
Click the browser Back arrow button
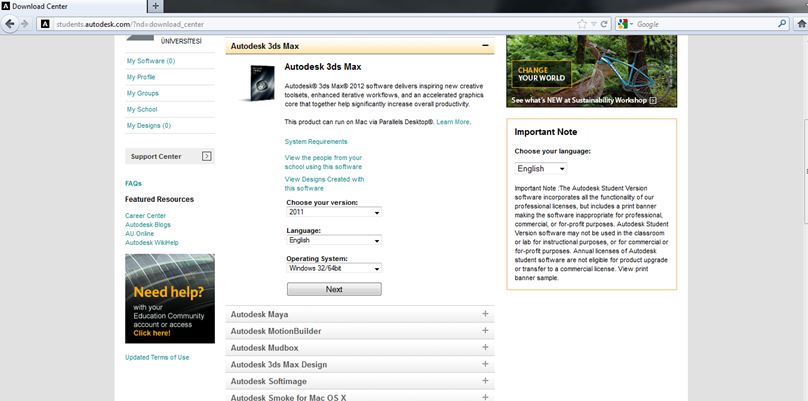pyautogui.click(x=10, y=24)
